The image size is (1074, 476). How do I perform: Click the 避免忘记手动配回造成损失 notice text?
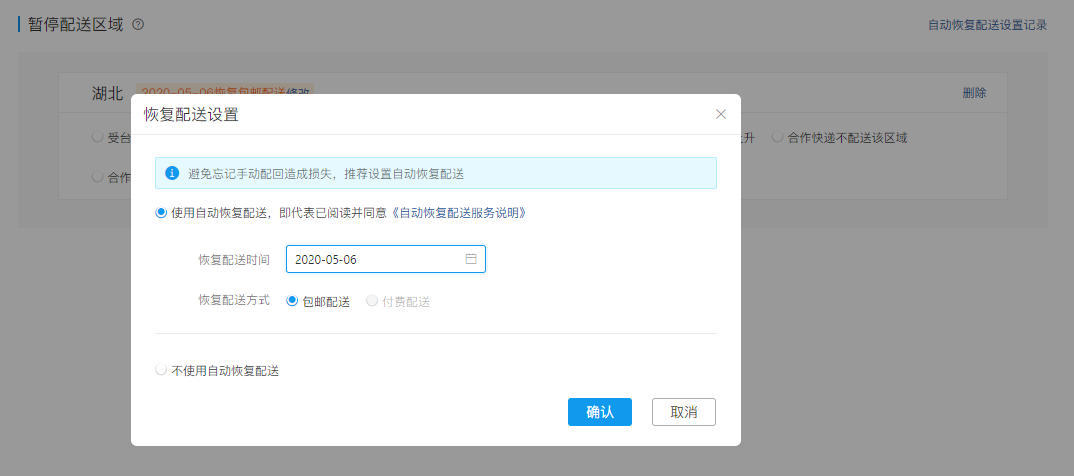326,173
